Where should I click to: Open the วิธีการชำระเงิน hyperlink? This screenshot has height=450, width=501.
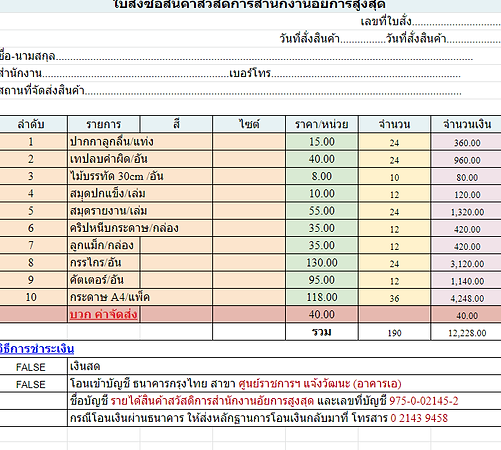[x=37, y=349]
